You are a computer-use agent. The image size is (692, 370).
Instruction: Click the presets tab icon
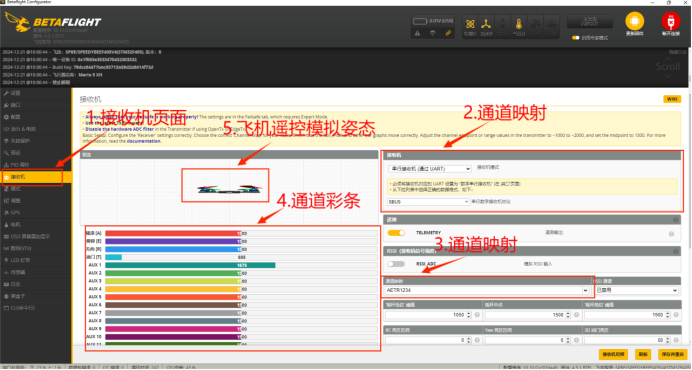pos(6,153)
